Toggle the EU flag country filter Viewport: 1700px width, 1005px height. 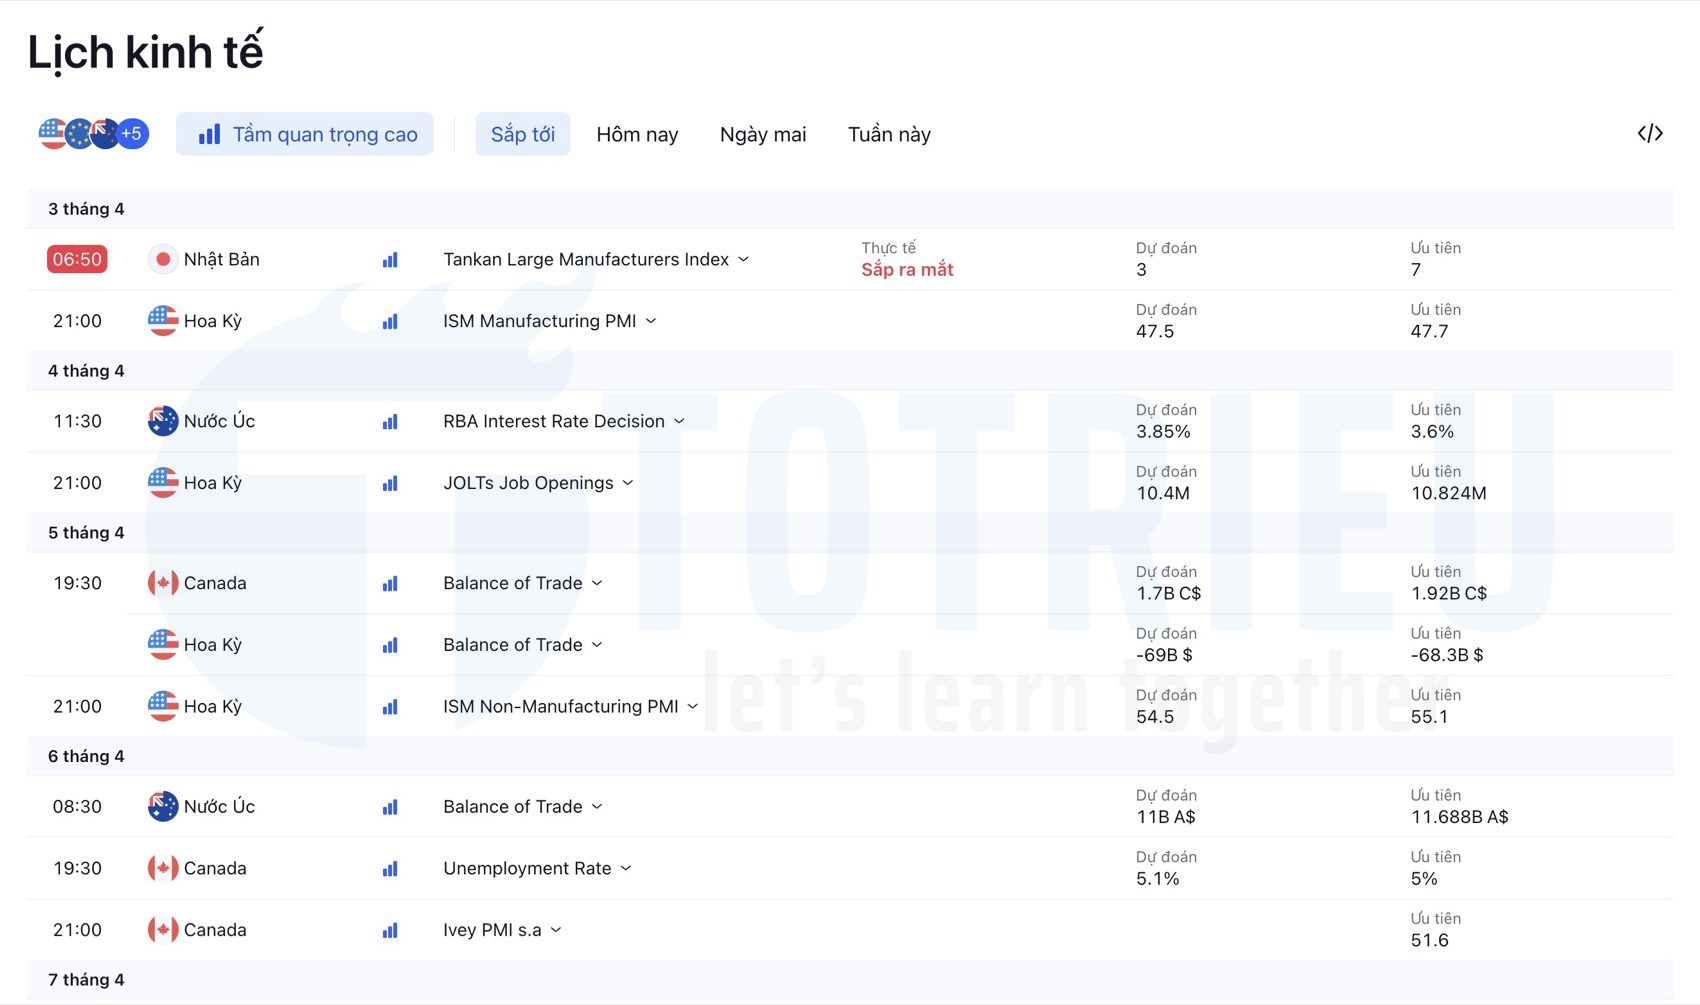click(x=77, y=132)
